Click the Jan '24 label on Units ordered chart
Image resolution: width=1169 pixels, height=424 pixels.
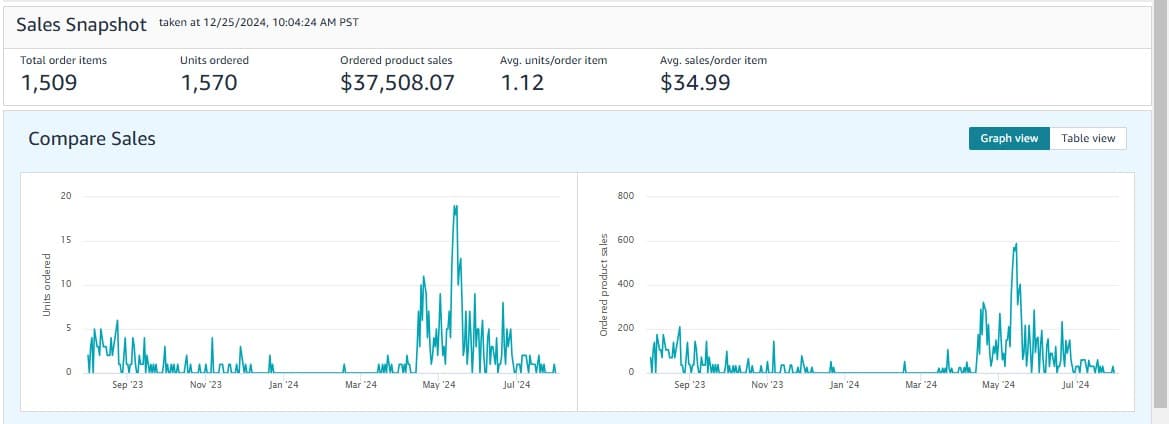[284, 384]
